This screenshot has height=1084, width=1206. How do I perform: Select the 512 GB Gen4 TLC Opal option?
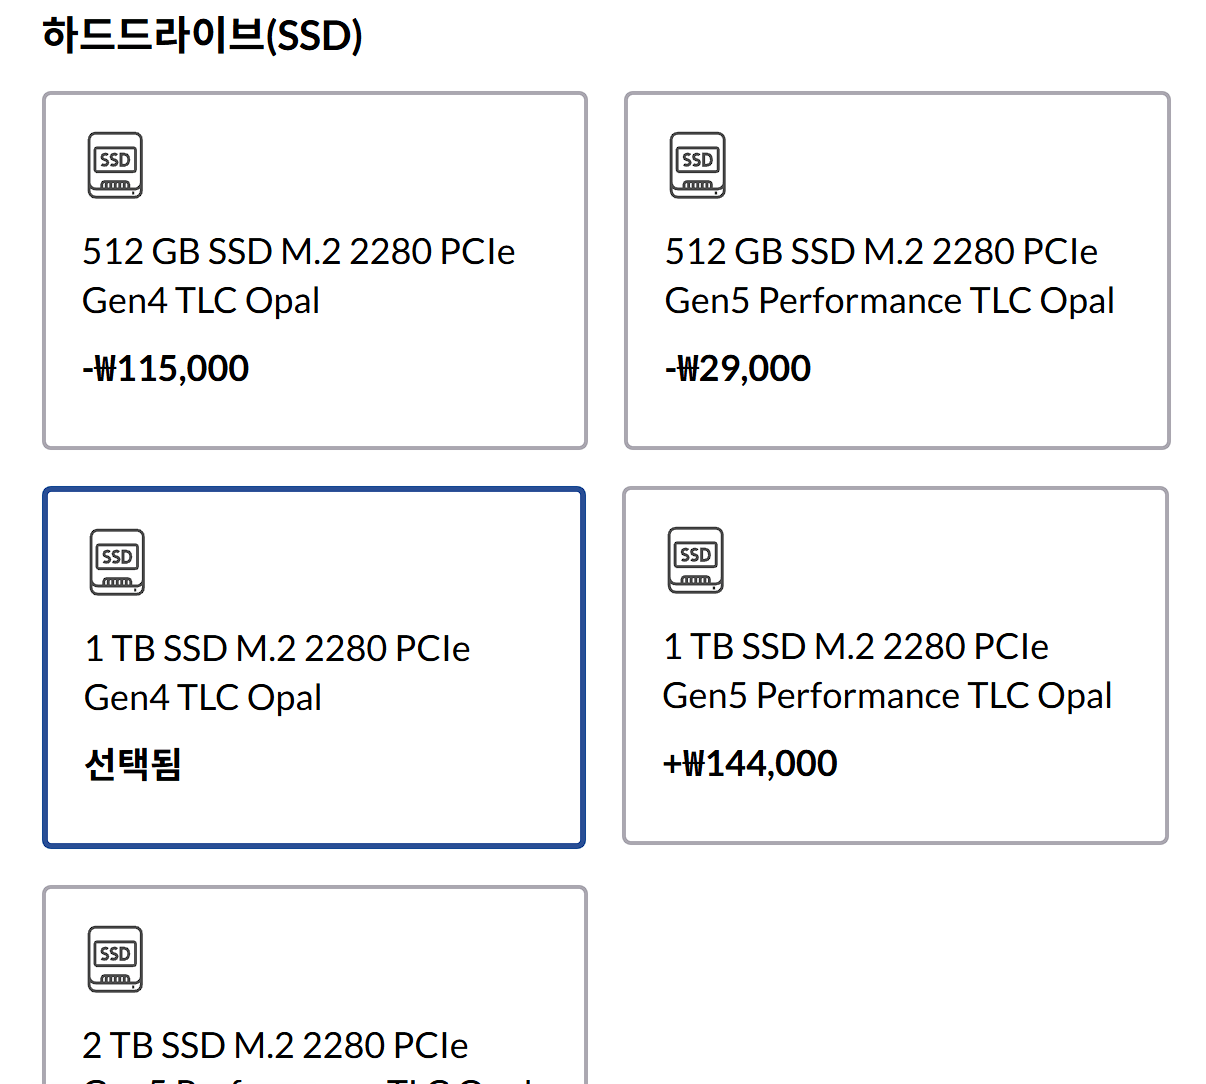pos(314,269)
